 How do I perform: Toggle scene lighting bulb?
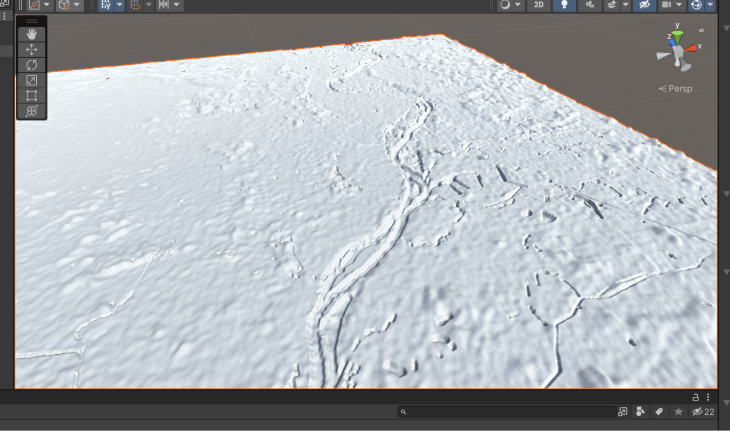(x=565, y=5)
